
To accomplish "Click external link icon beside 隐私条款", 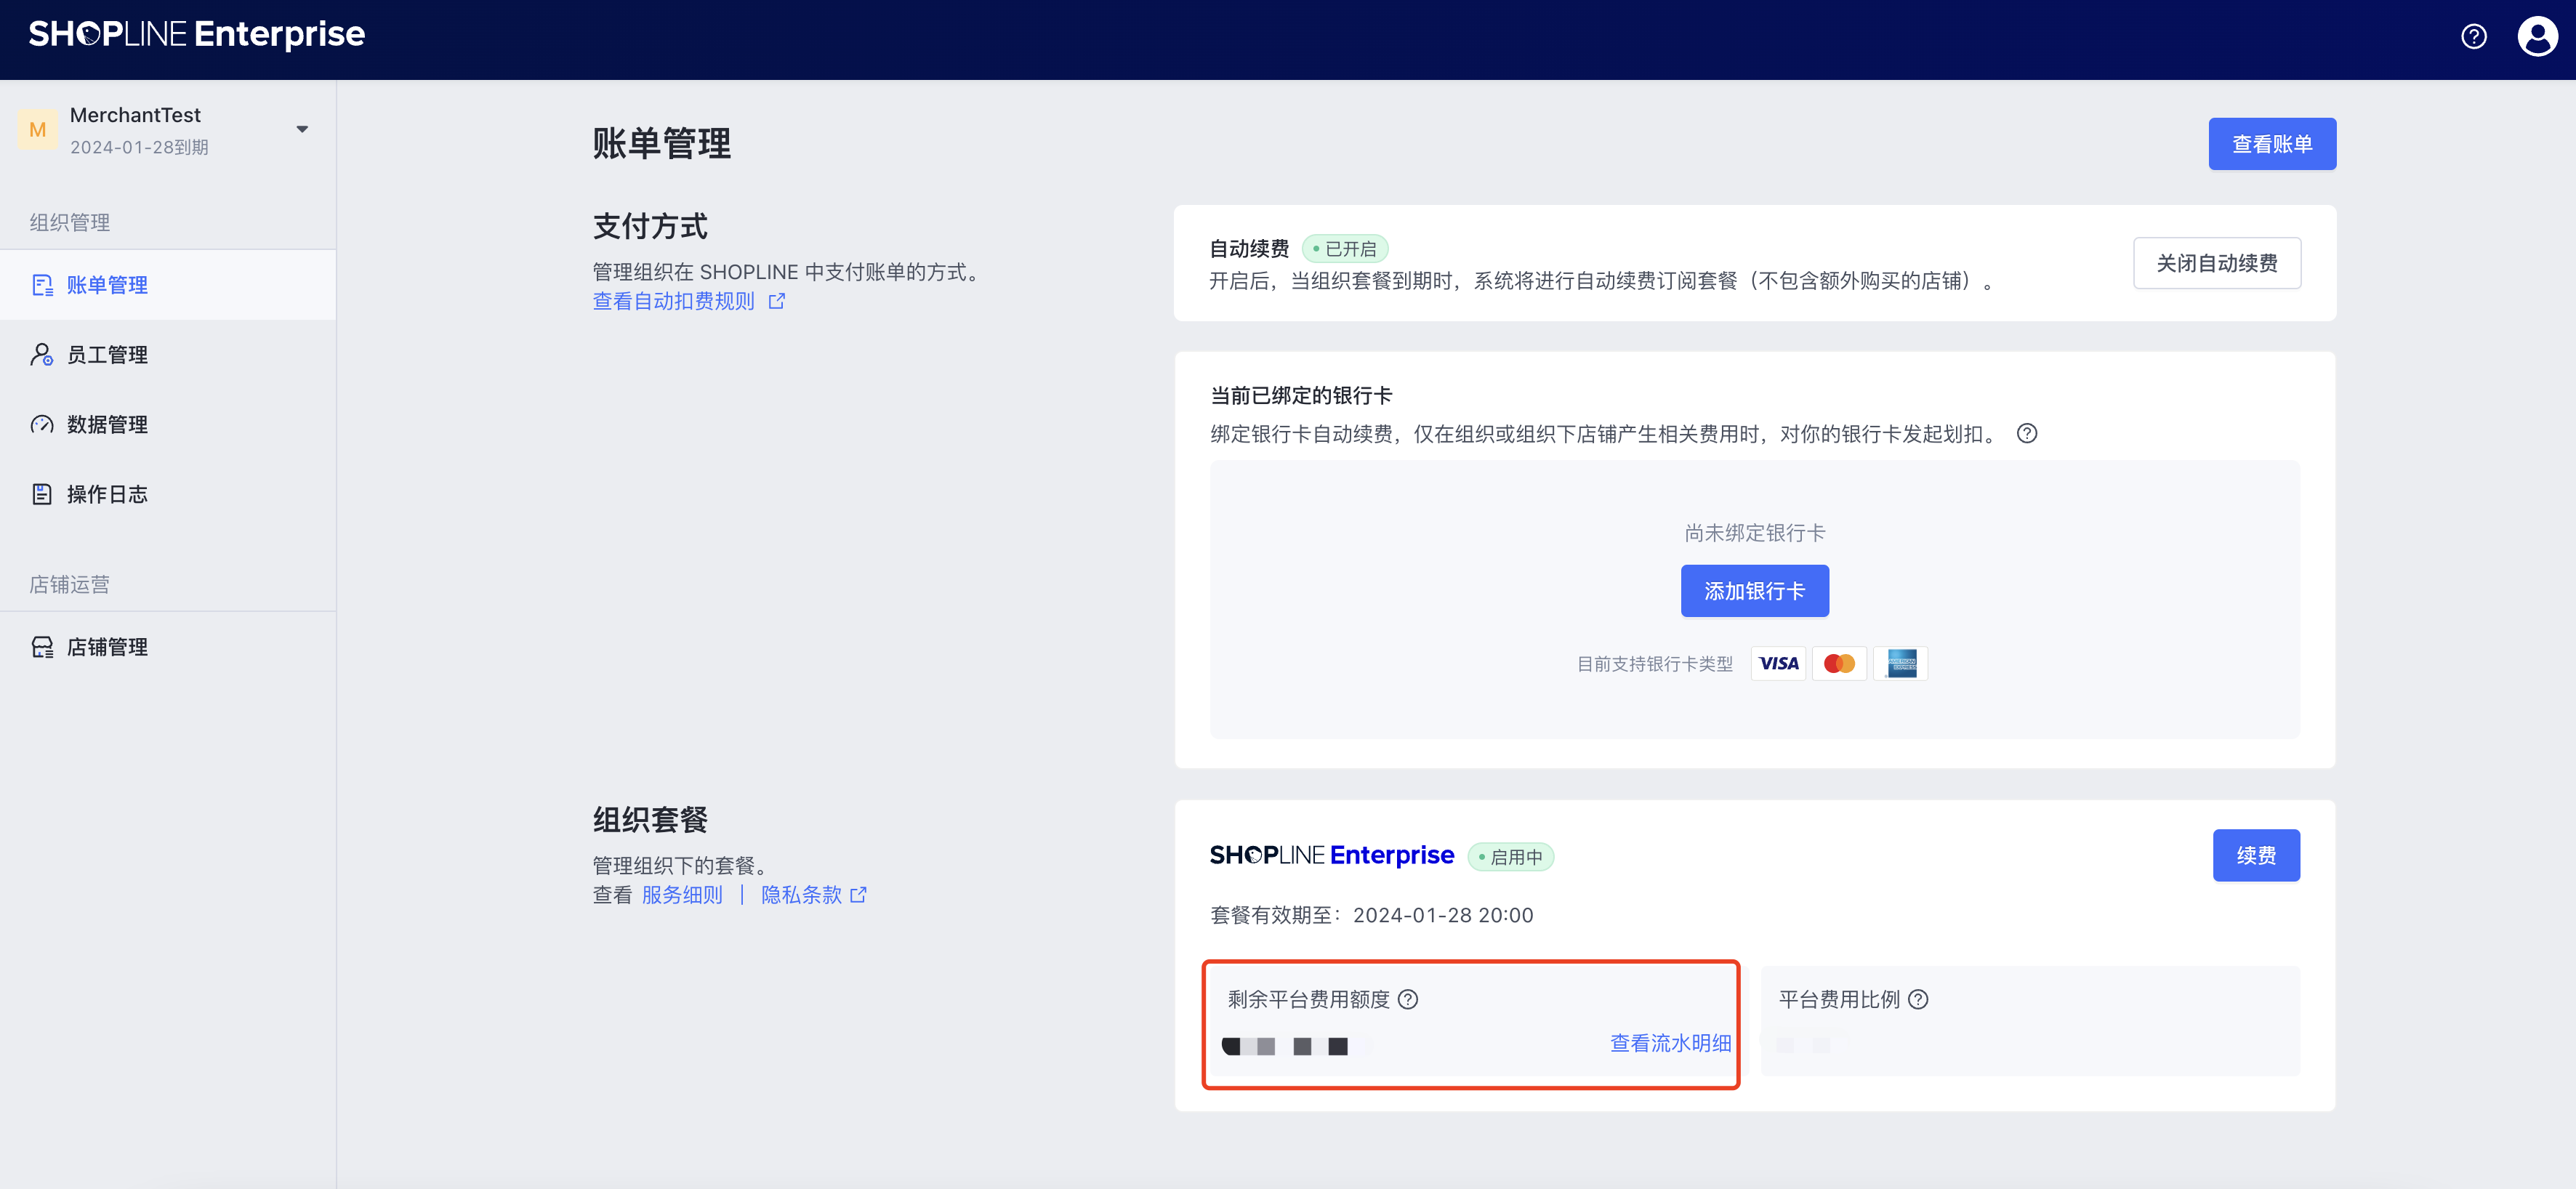I will [x=858, y=895].
